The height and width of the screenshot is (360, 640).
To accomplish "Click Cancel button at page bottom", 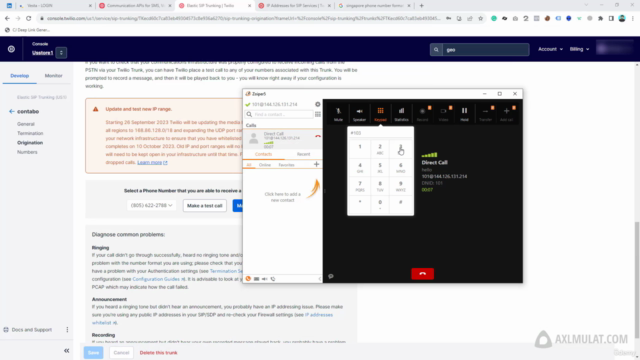I will (121, 353).
